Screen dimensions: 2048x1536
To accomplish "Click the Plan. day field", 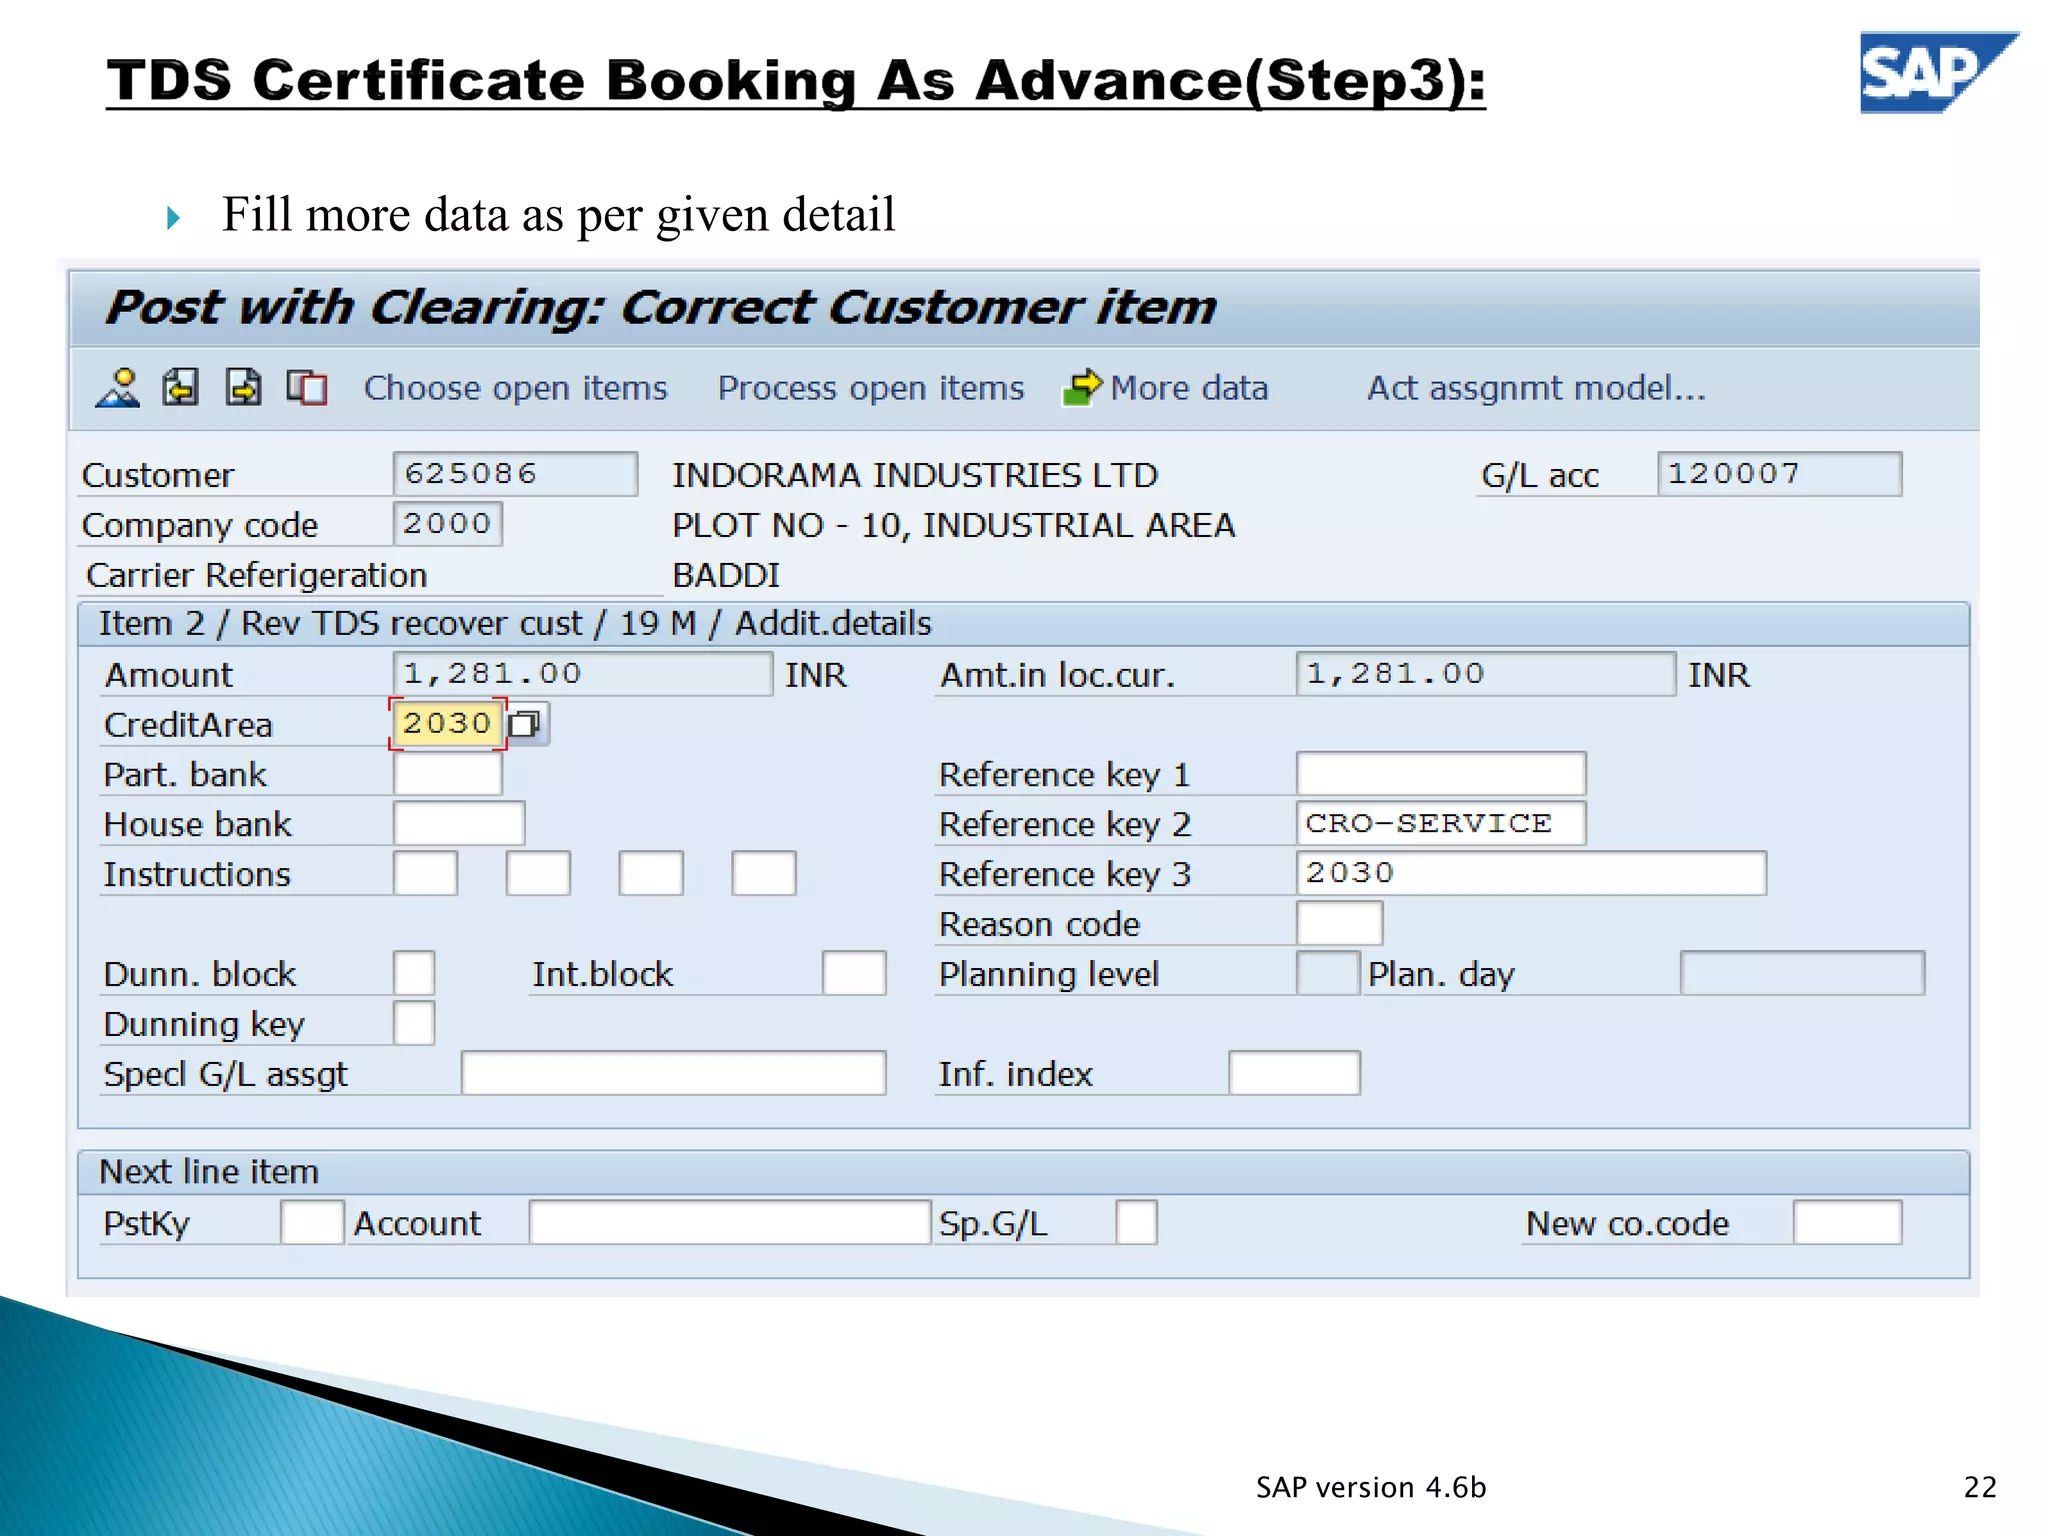I will 1802,973.
